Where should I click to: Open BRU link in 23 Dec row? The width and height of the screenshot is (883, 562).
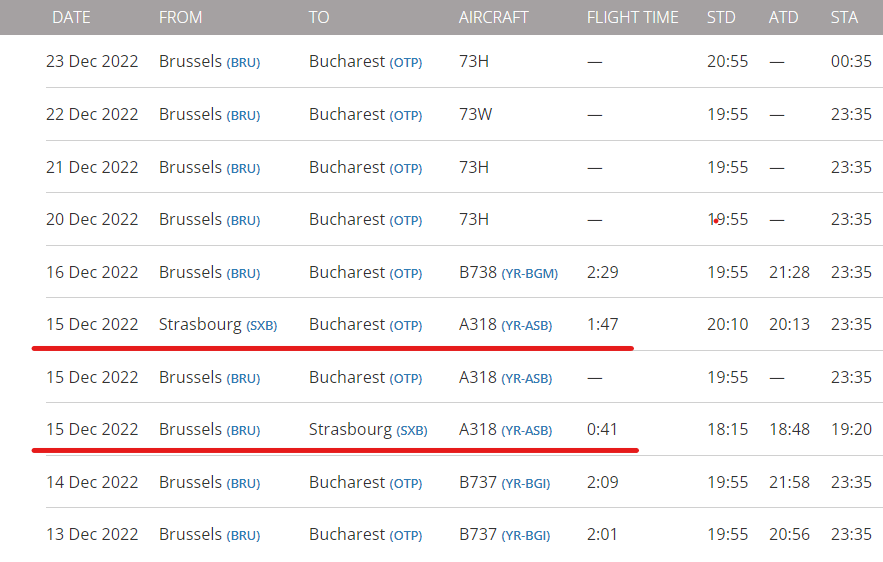coord(243,63)
